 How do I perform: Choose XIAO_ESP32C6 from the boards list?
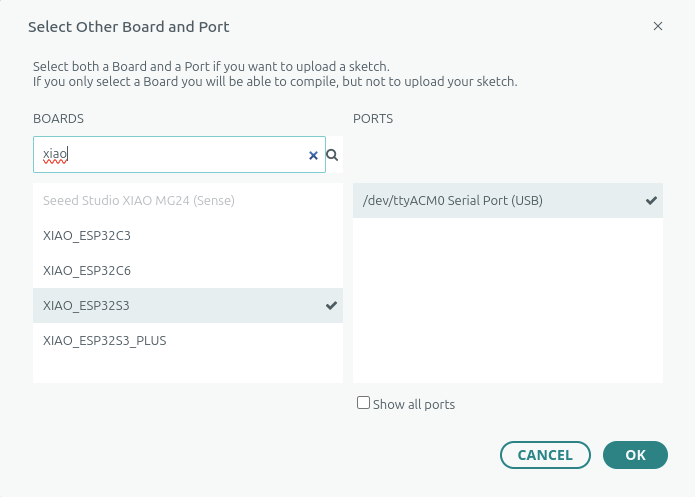coord(87,270)
